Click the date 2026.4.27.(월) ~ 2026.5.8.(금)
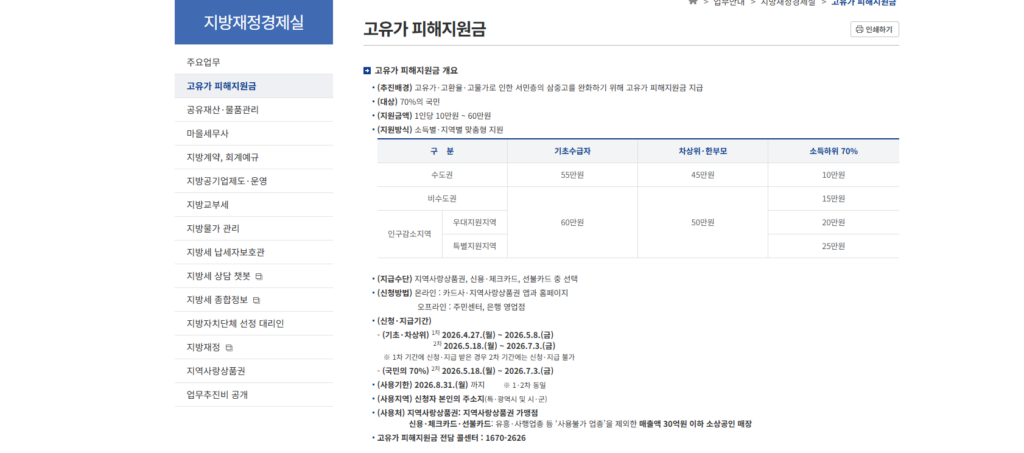 coord(498,336)
